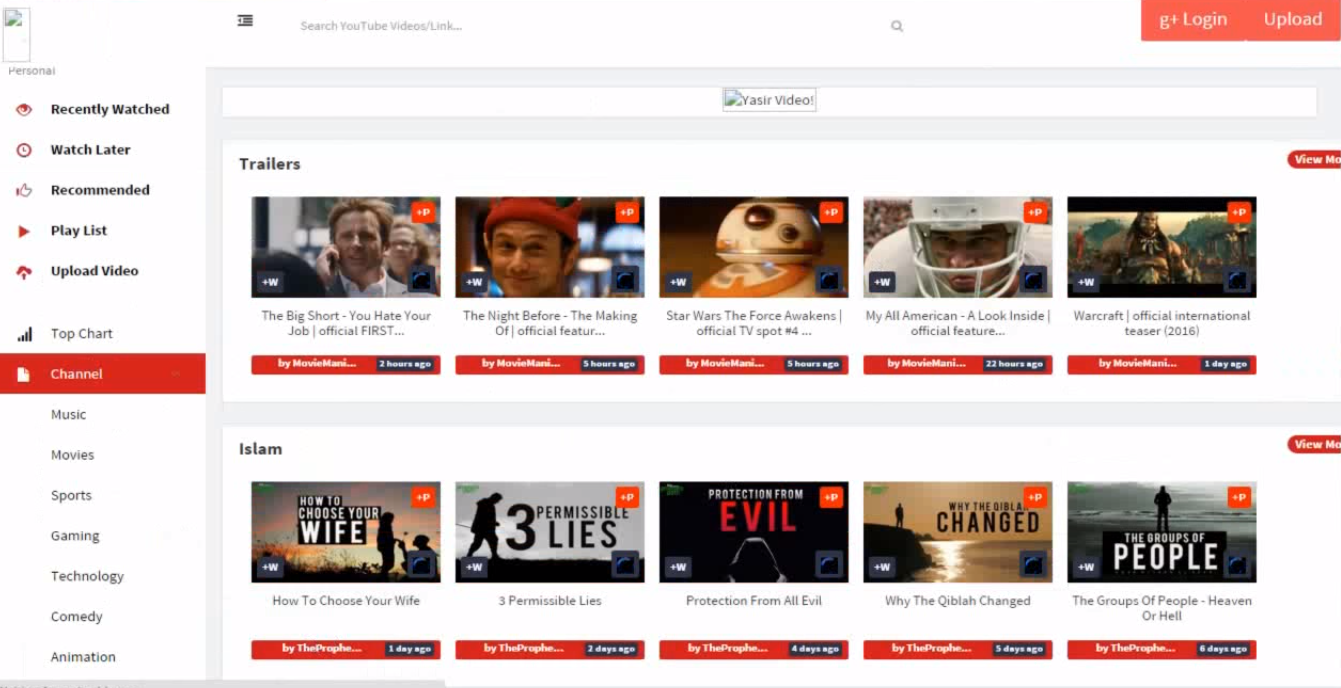1341x688 pixels.
Task: Collapse the Channel section in sidebar
Action: click(x=176, y=374)
